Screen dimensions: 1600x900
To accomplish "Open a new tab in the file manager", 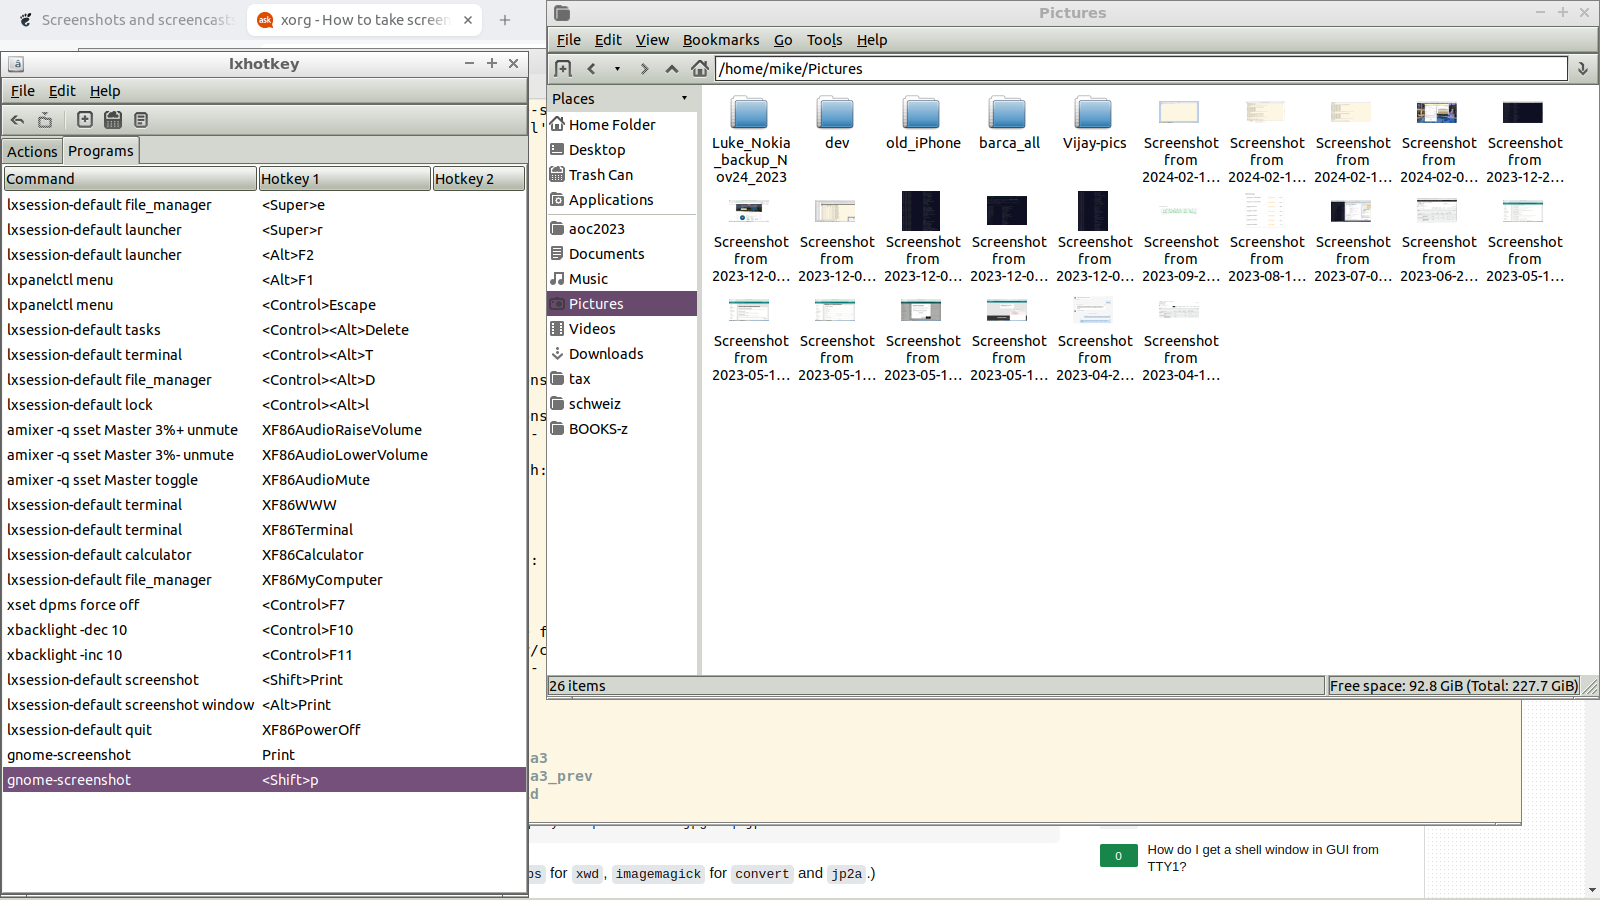I will pyautogui.click(x=562, y=68).
